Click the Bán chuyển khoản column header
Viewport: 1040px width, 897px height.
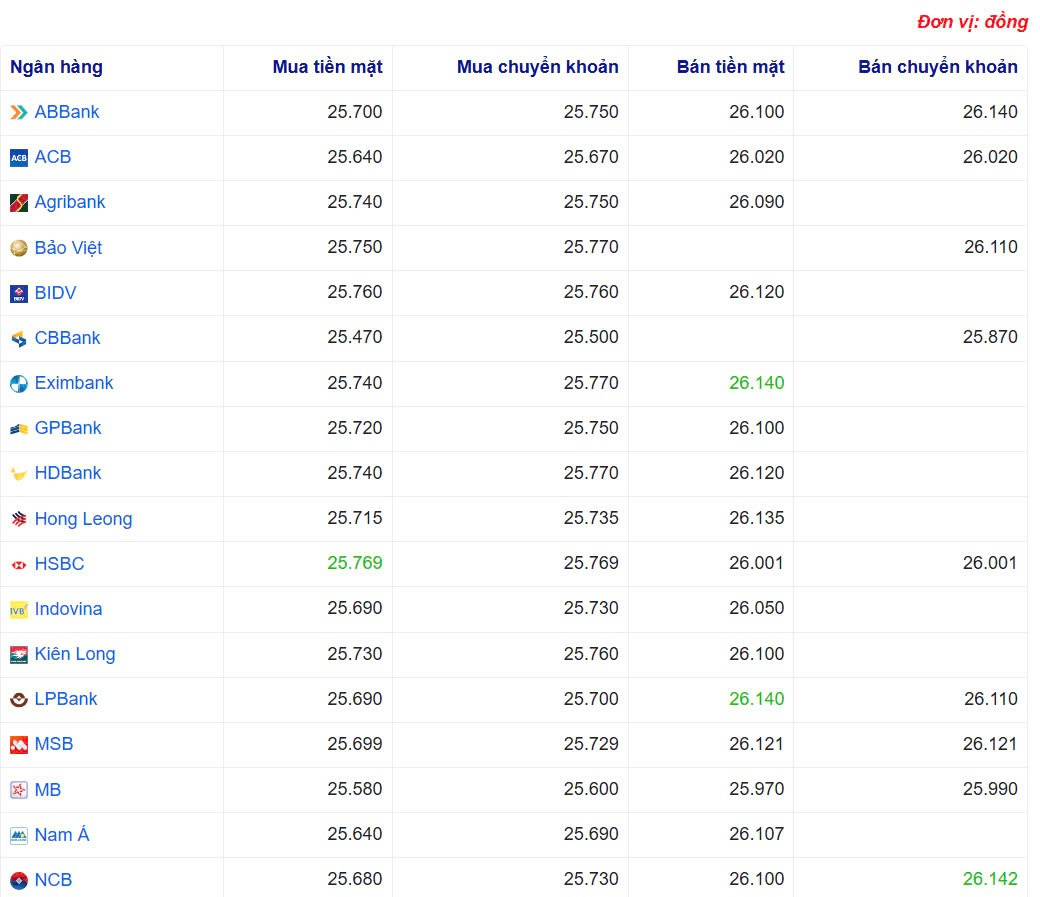(937, 67)
